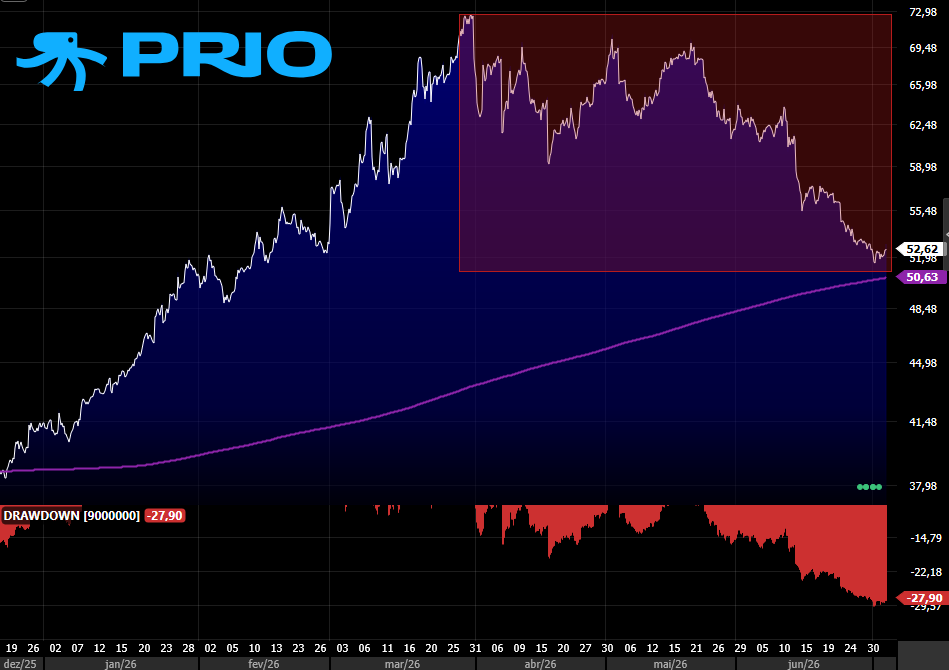The image size is (949, 670).
Task: Click the red -27,90 tag on drawdown axis
Action: (x=924, y=598)
